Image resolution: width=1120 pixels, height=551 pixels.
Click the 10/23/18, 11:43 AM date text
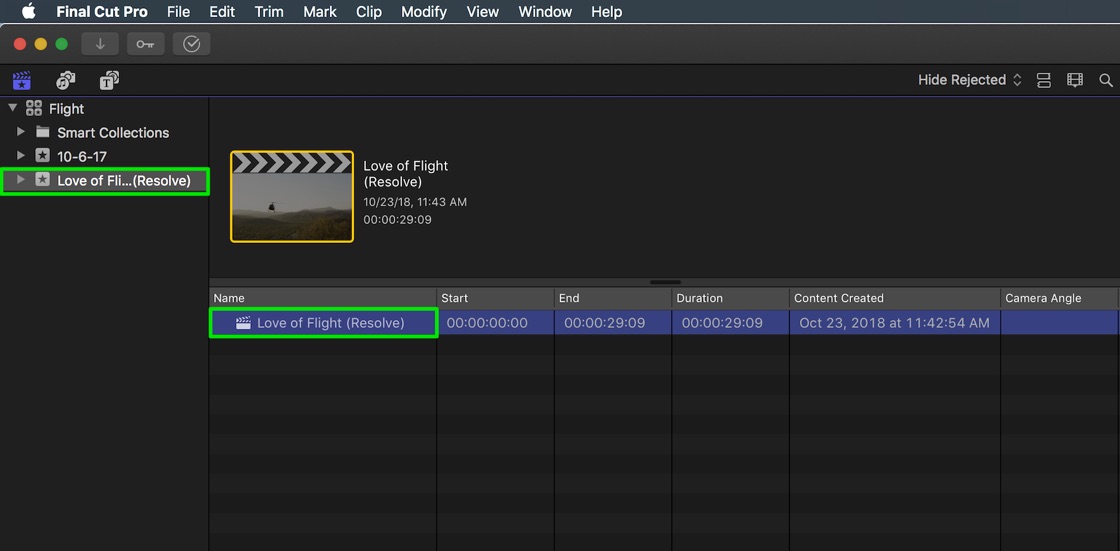coord(415,202)
